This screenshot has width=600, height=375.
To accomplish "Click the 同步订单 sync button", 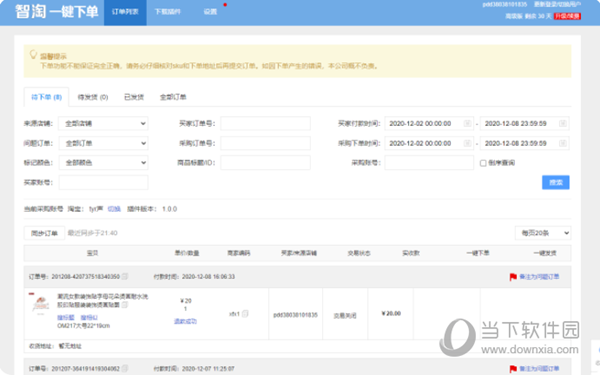I will click(x=44, y=233).
